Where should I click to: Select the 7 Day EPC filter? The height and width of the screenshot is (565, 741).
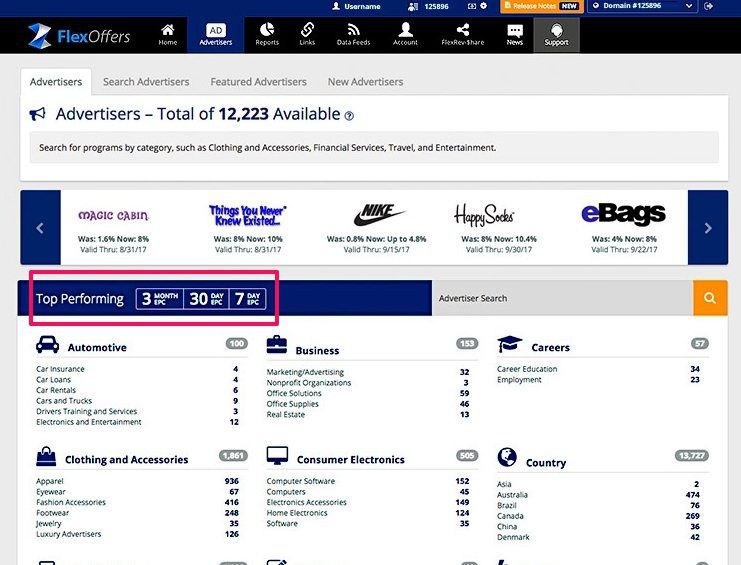pos(248,298)
